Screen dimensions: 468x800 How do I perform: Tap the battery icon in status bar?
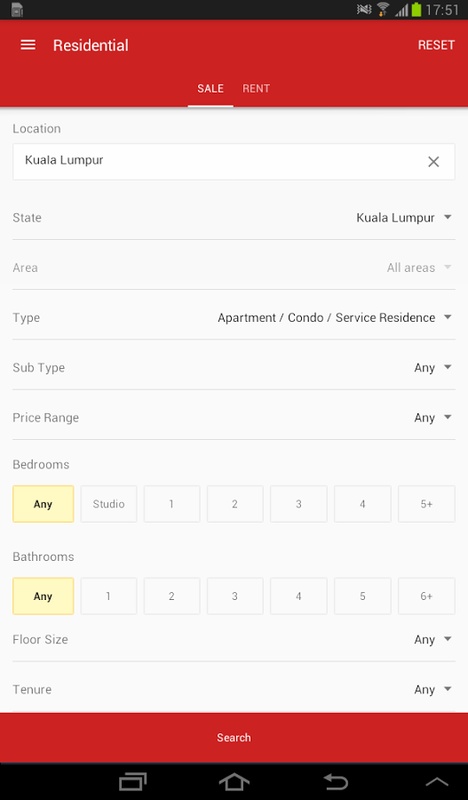pyautogui.click(x=416, y=10)
